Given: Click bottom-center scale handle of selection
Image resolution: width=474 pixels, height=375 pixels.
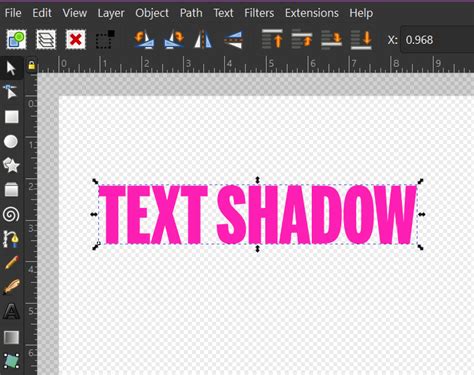Looking at the screenshot, I should (257, 249).
